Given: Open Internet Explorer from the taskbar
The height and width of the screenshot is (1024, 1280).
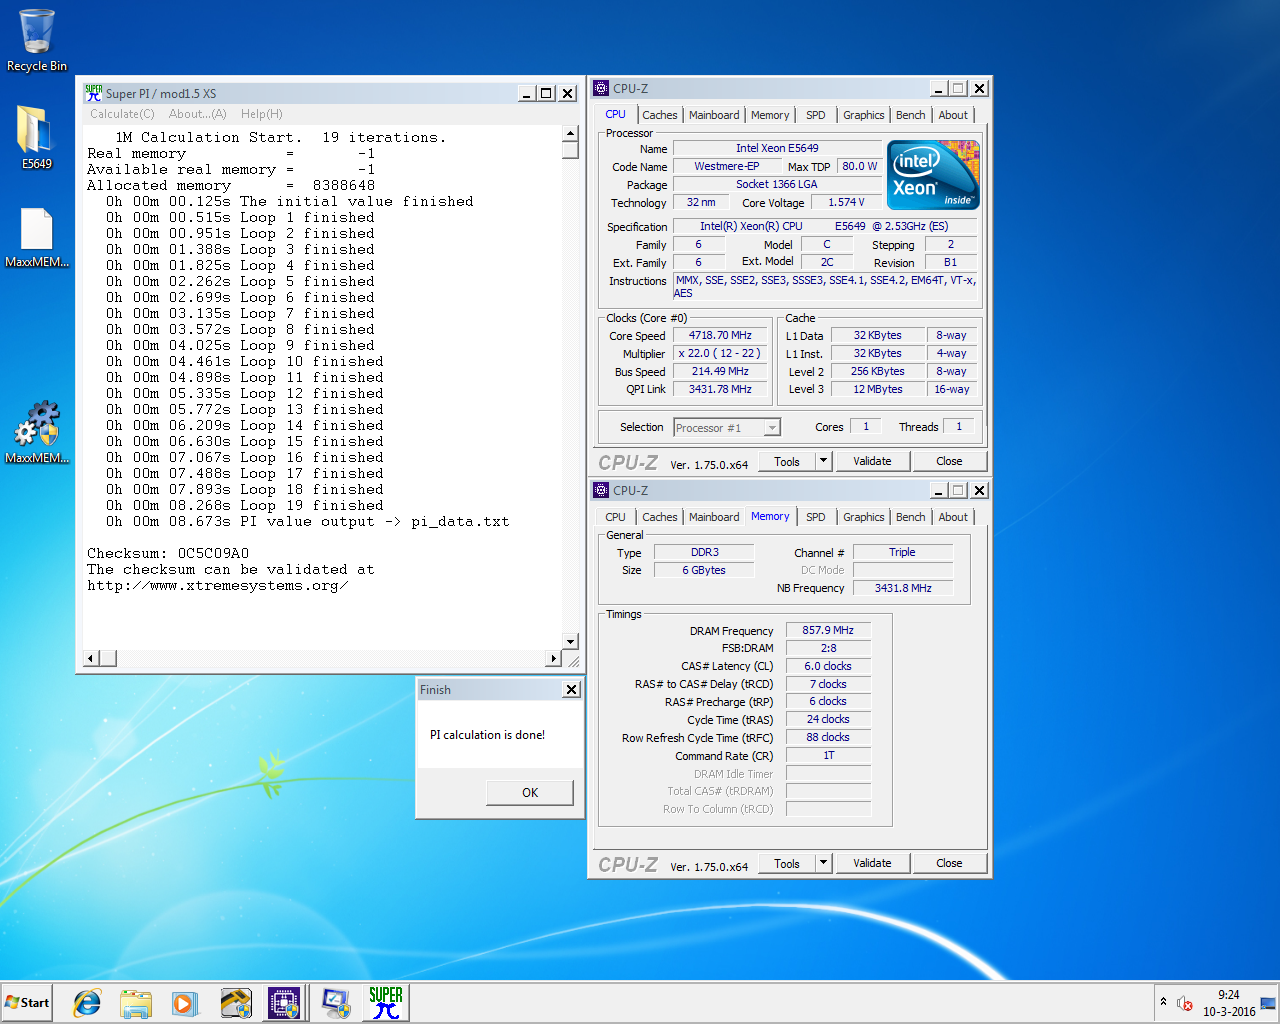Looking at the screenshot, I should [x=87, y=1003].
